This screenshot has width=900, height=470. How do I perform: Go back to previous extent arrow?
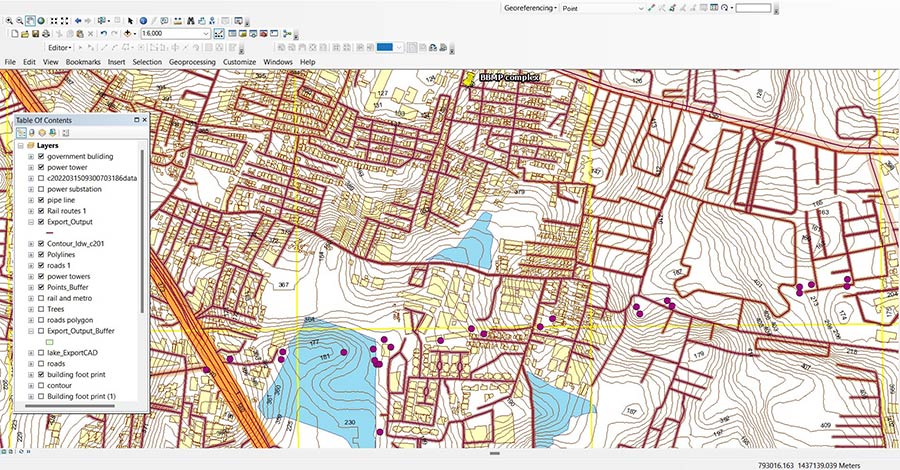coord(77,20)
